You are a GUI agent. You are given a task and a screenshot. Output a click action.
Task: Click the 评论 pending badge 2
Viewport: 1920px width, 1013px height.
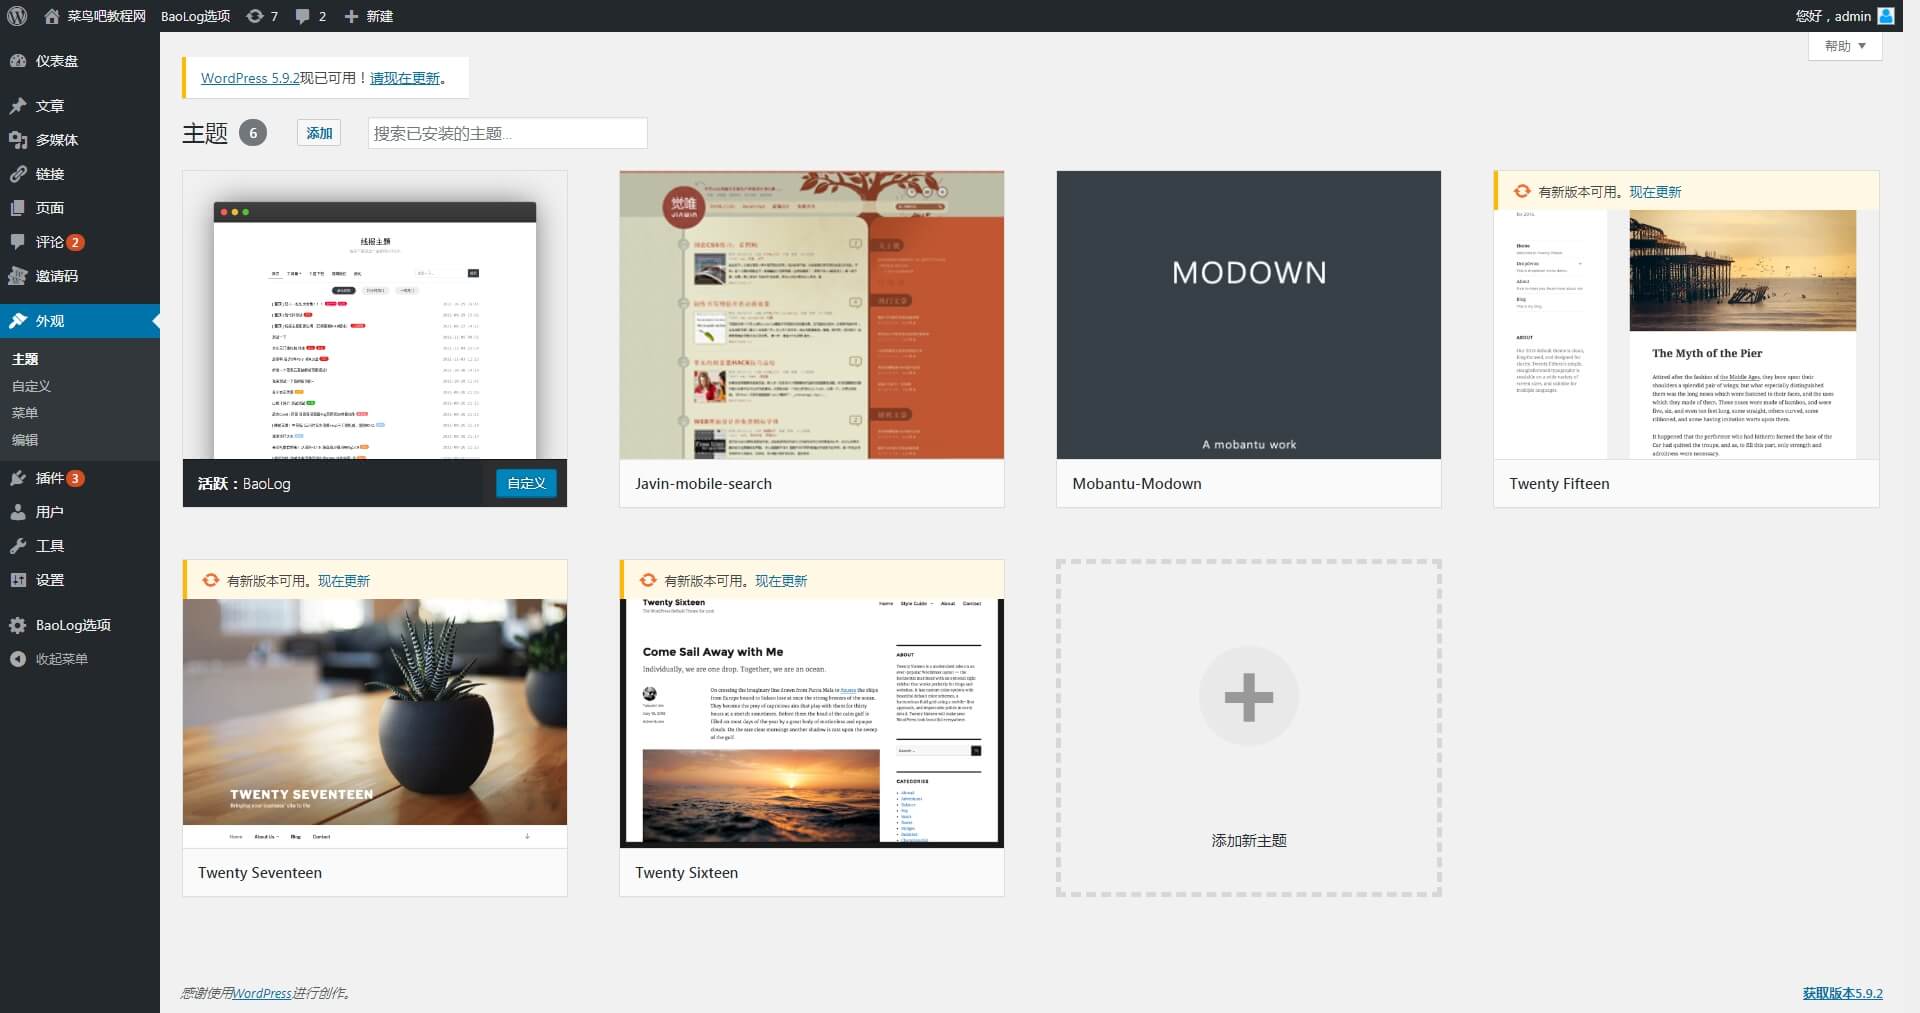pyautogui.click(x=76, y=242)
